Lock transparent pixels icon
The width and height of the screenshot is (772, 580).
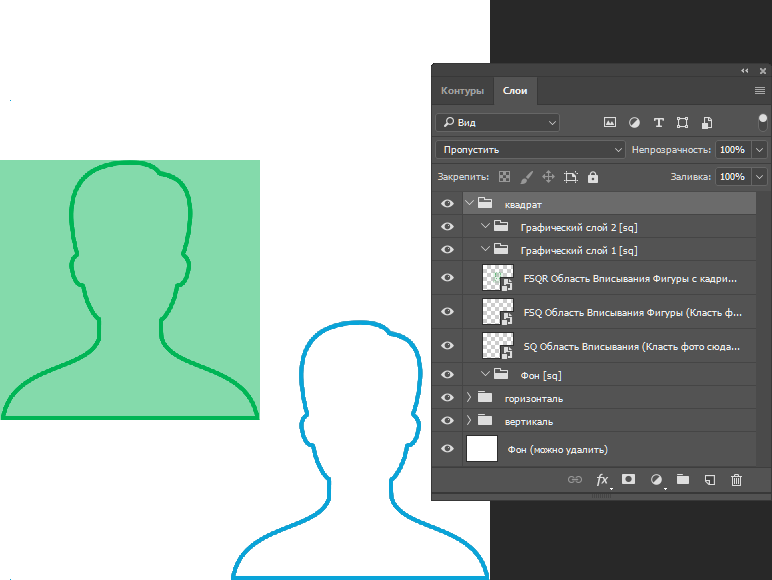tap(504, 177)
